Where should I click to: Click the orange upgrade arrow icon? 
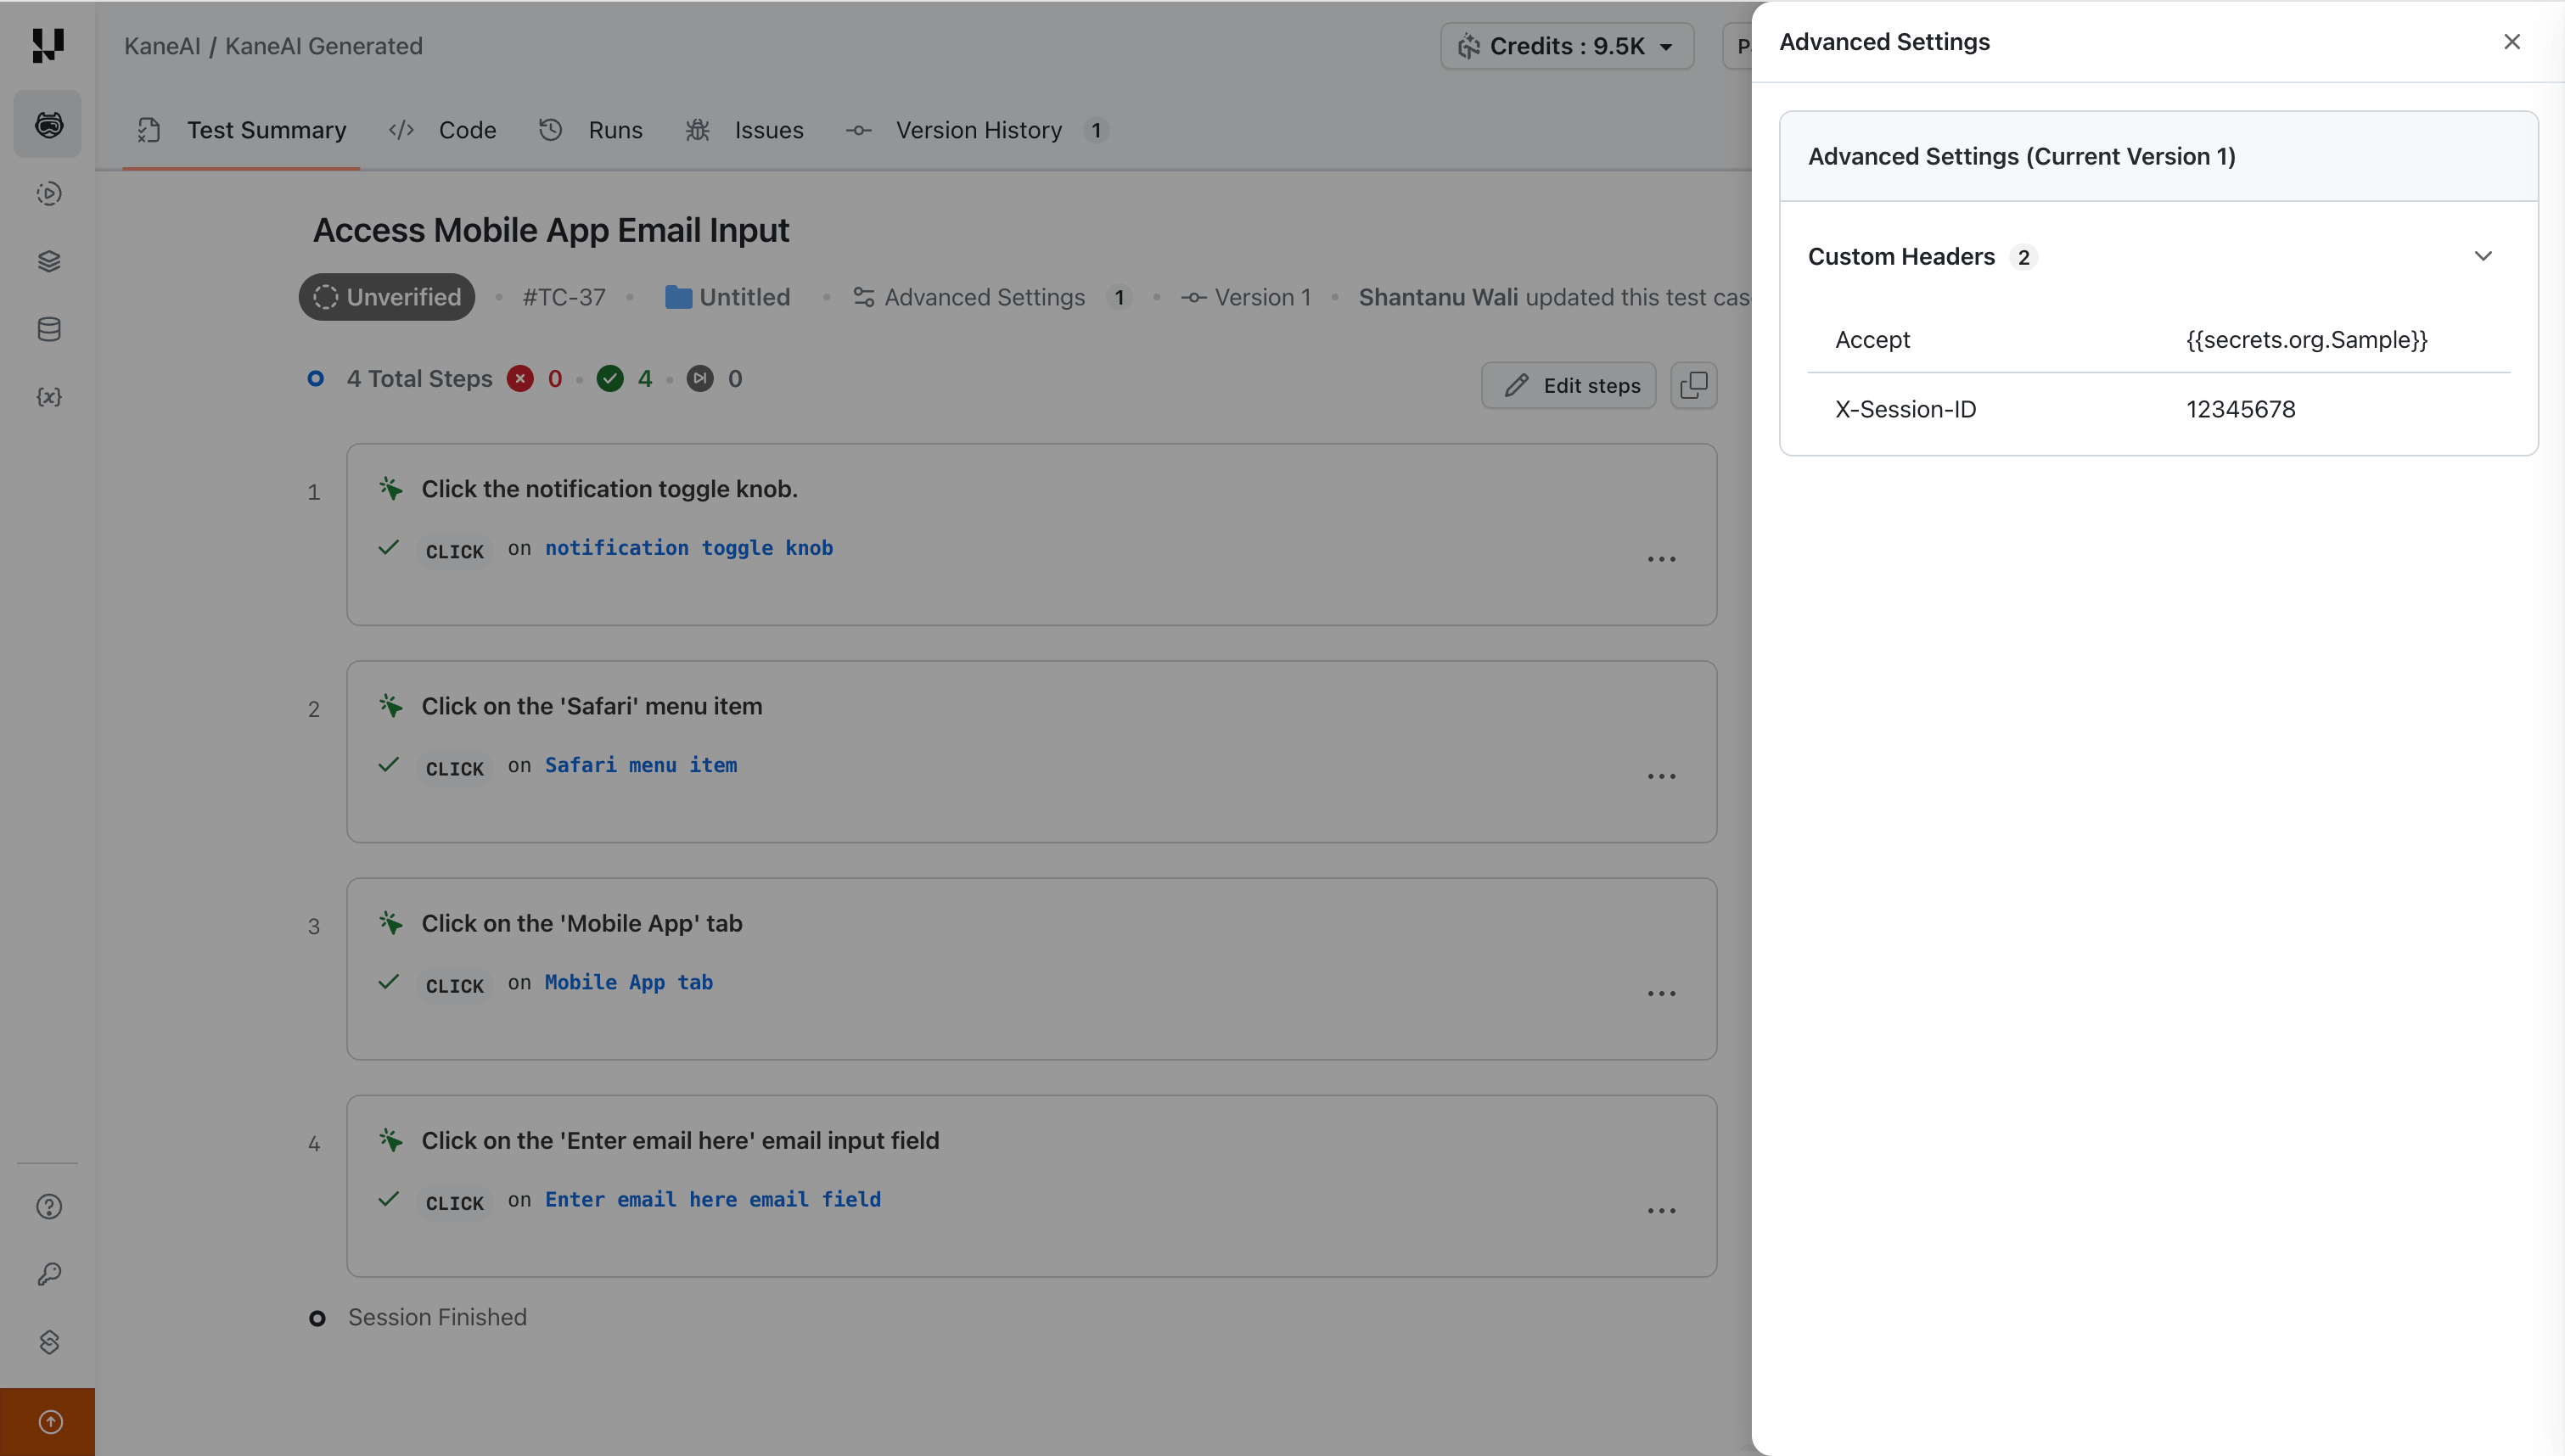point(49,1422)
